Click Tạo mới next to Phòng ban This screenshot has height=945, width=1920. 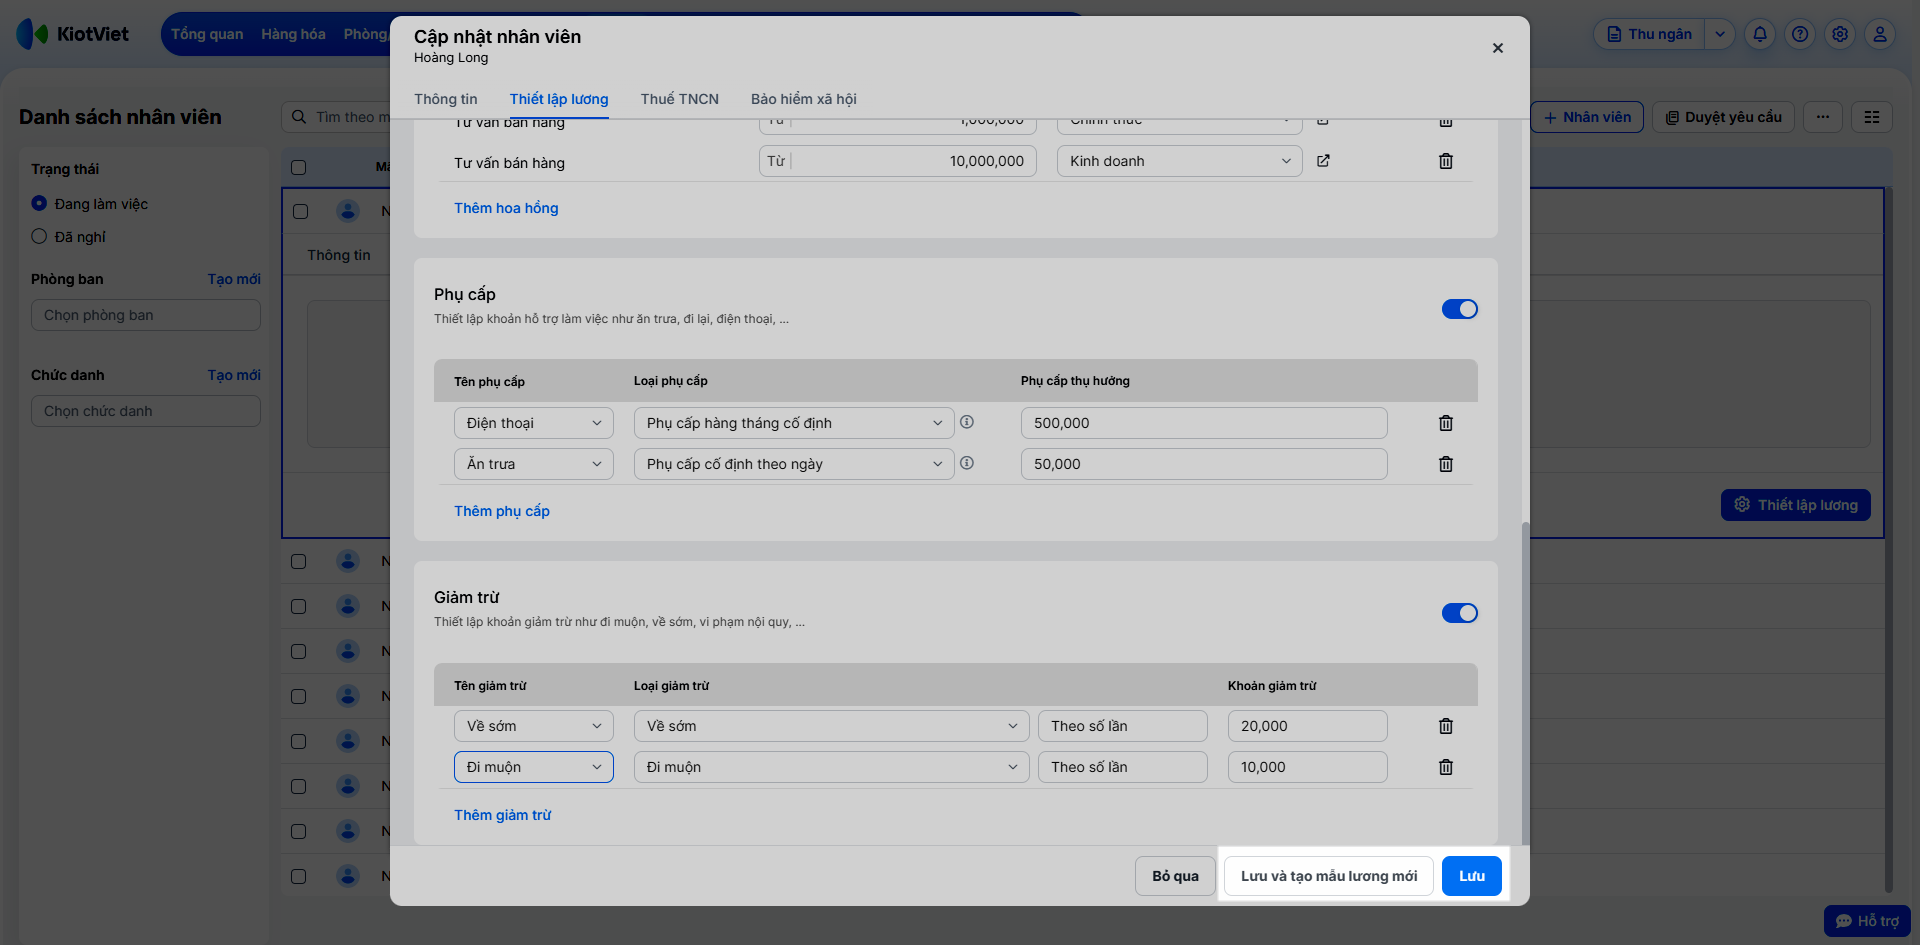point(234,279)
